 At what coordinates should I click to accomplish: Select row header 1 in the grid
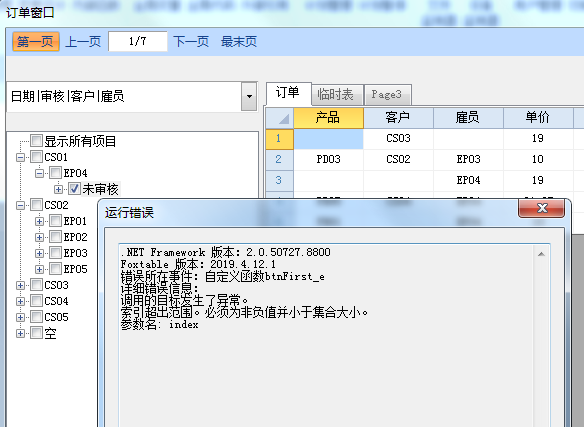(x=280, y=139)
